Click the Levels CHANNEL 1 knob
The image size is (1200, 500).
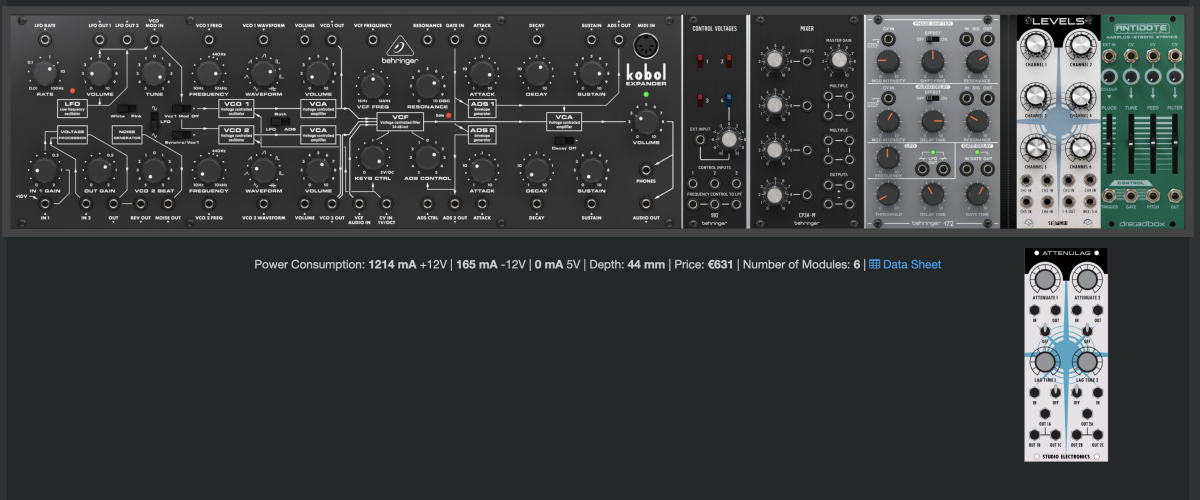[1035, 45]
